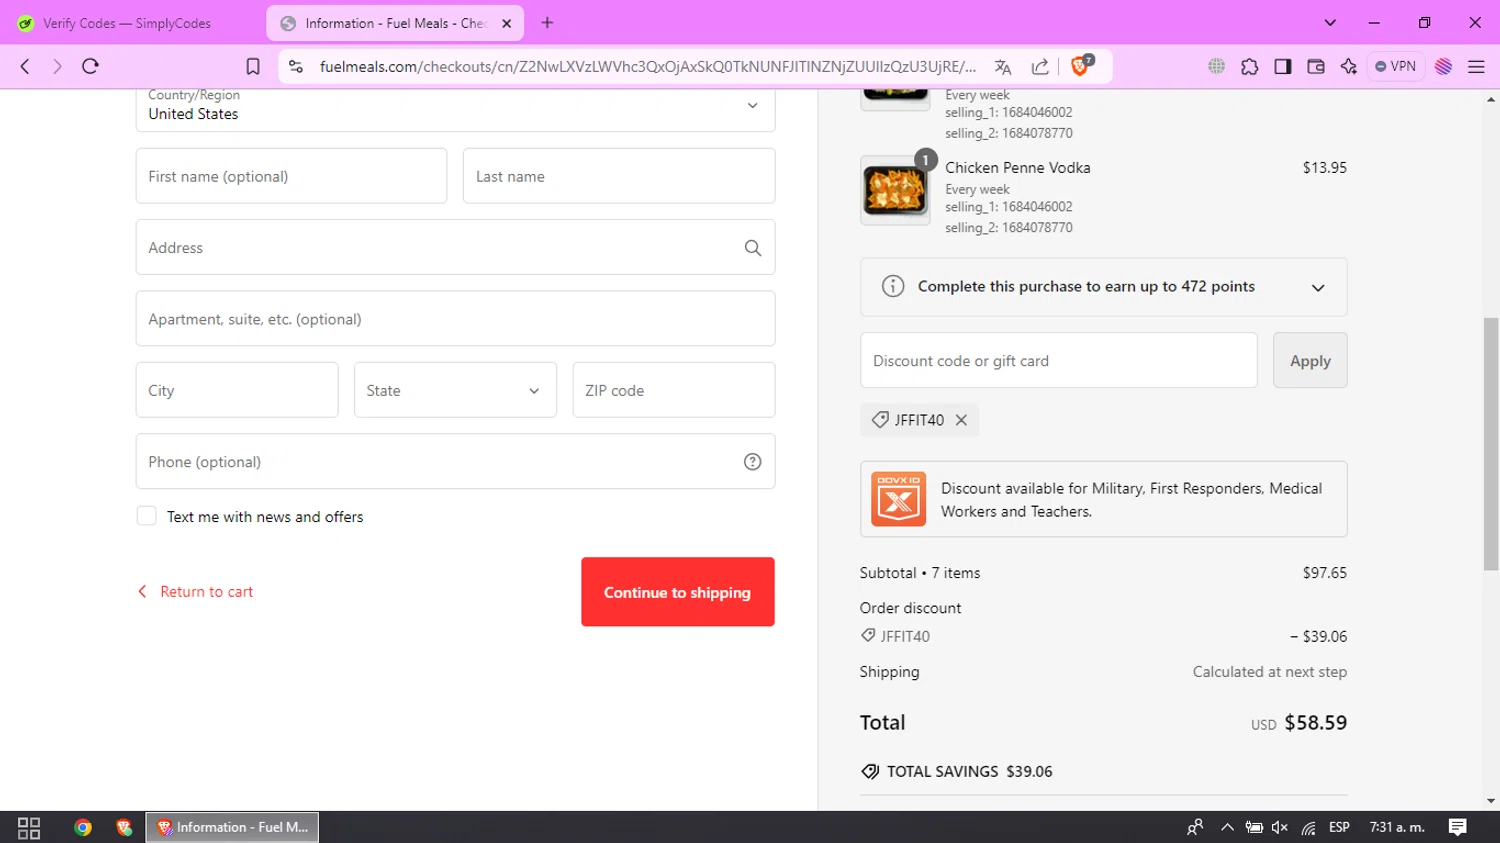This screenshot has width=1500, height=843.
Task: Click the battery tray icon
Action: [x=1253, y=827]
